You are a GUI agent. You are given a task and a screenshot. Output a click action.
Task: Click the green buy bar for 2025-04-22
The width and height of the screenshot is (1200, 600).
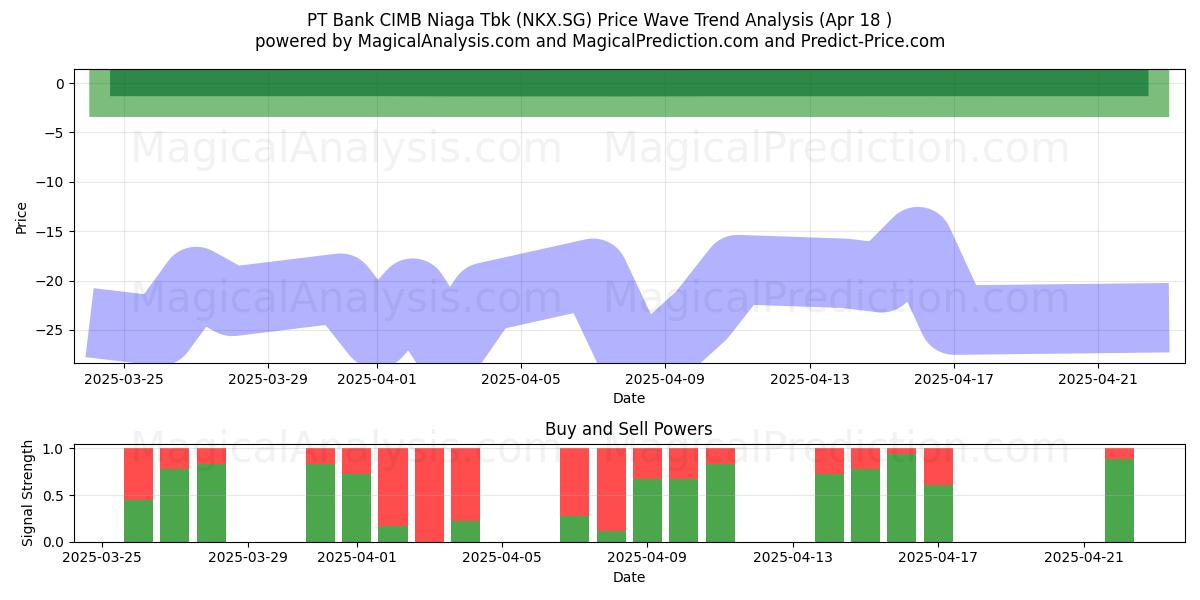[x=1120, y=501]
